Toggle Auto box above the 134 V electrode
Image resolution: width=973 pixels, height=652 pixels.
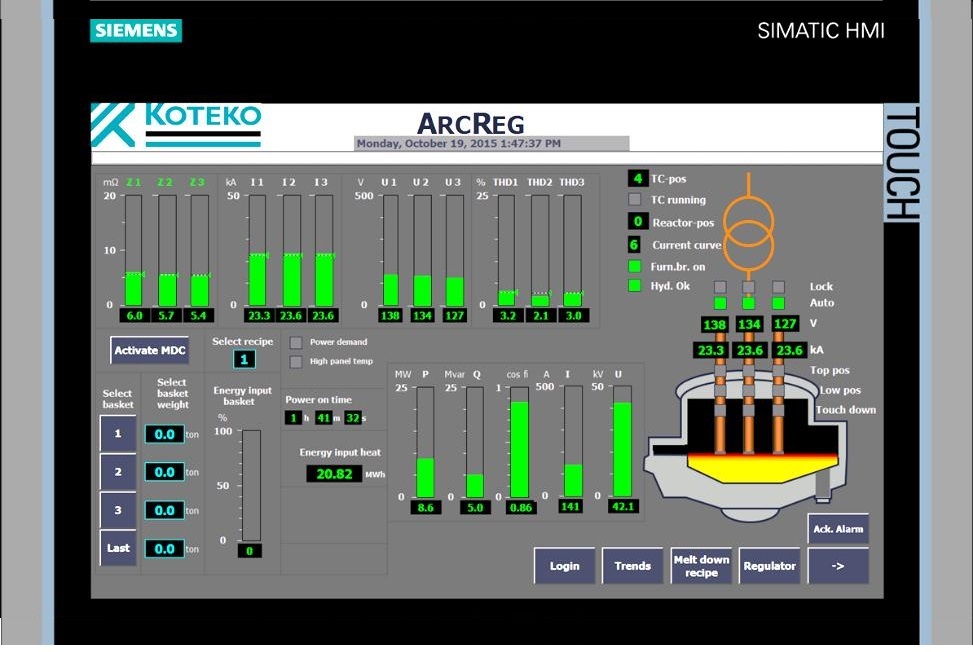tap(749, 303)
